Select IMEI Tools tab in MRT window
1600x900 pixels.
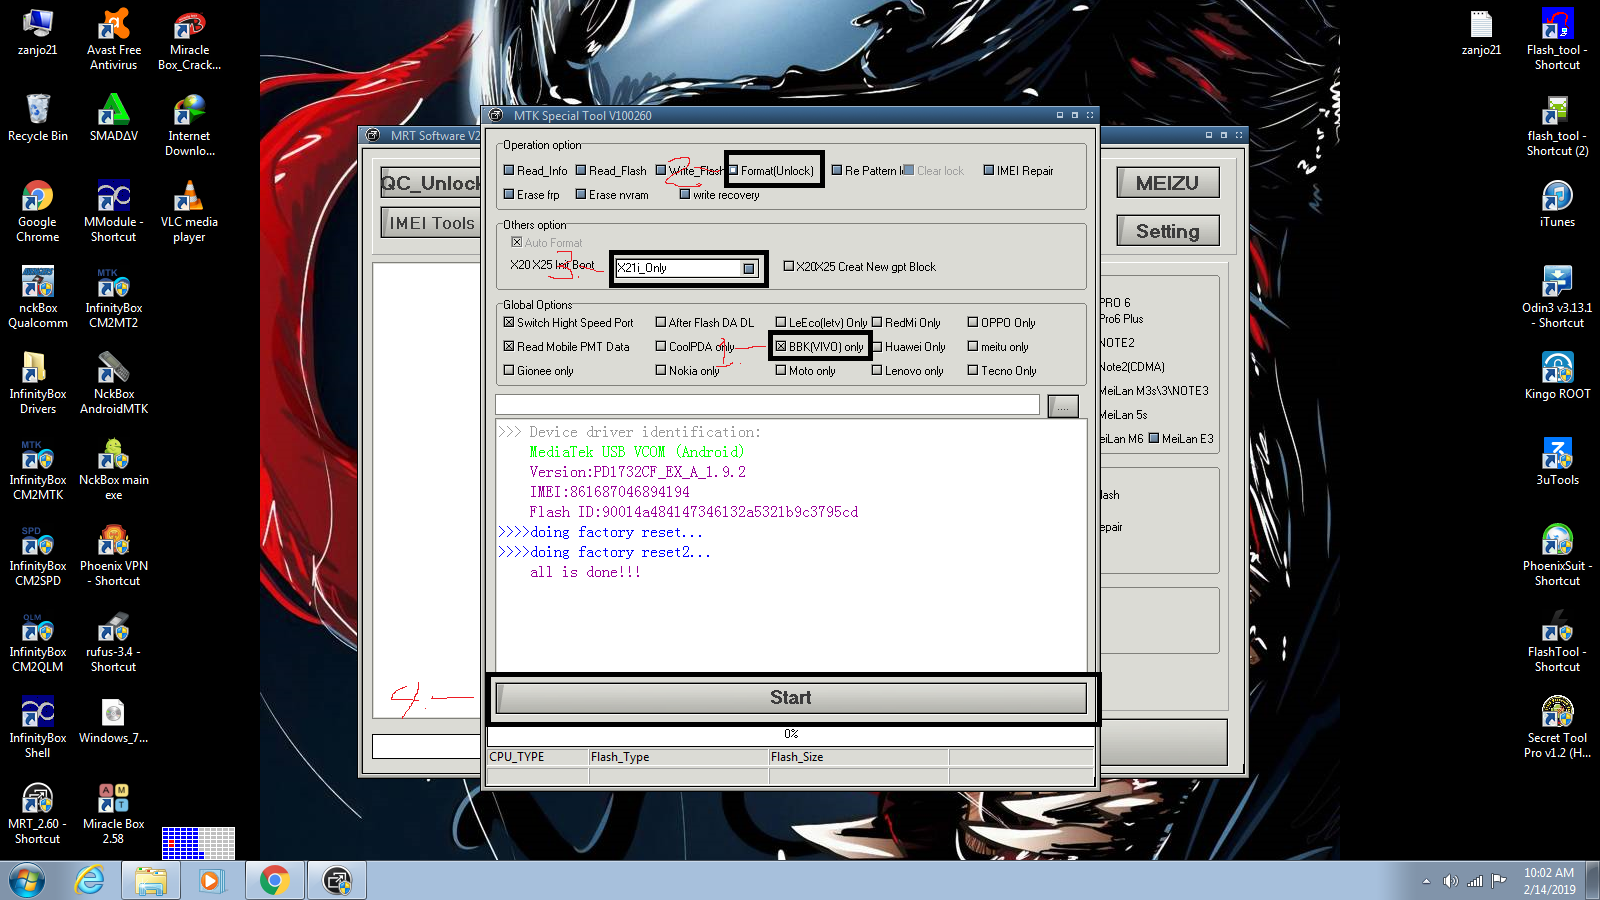[x=431, y=223]
